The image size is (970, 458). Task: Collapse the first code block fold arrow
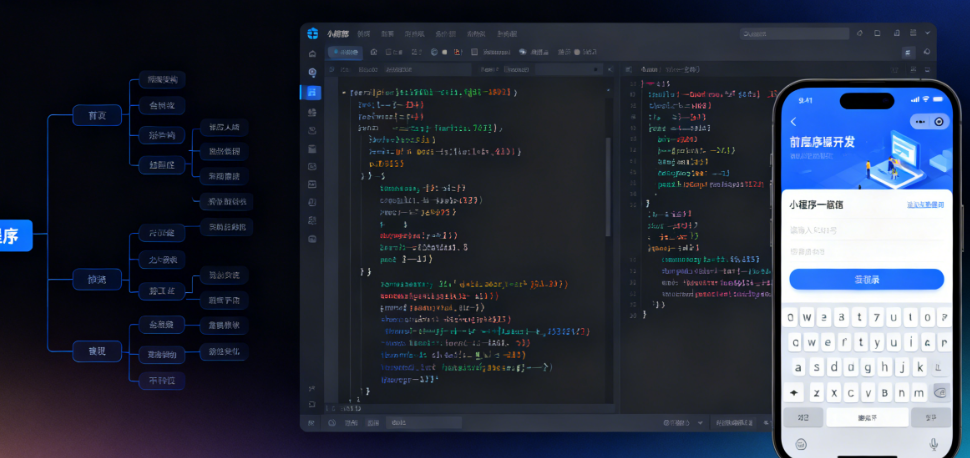pyautogui.click(x=344, y=92)
